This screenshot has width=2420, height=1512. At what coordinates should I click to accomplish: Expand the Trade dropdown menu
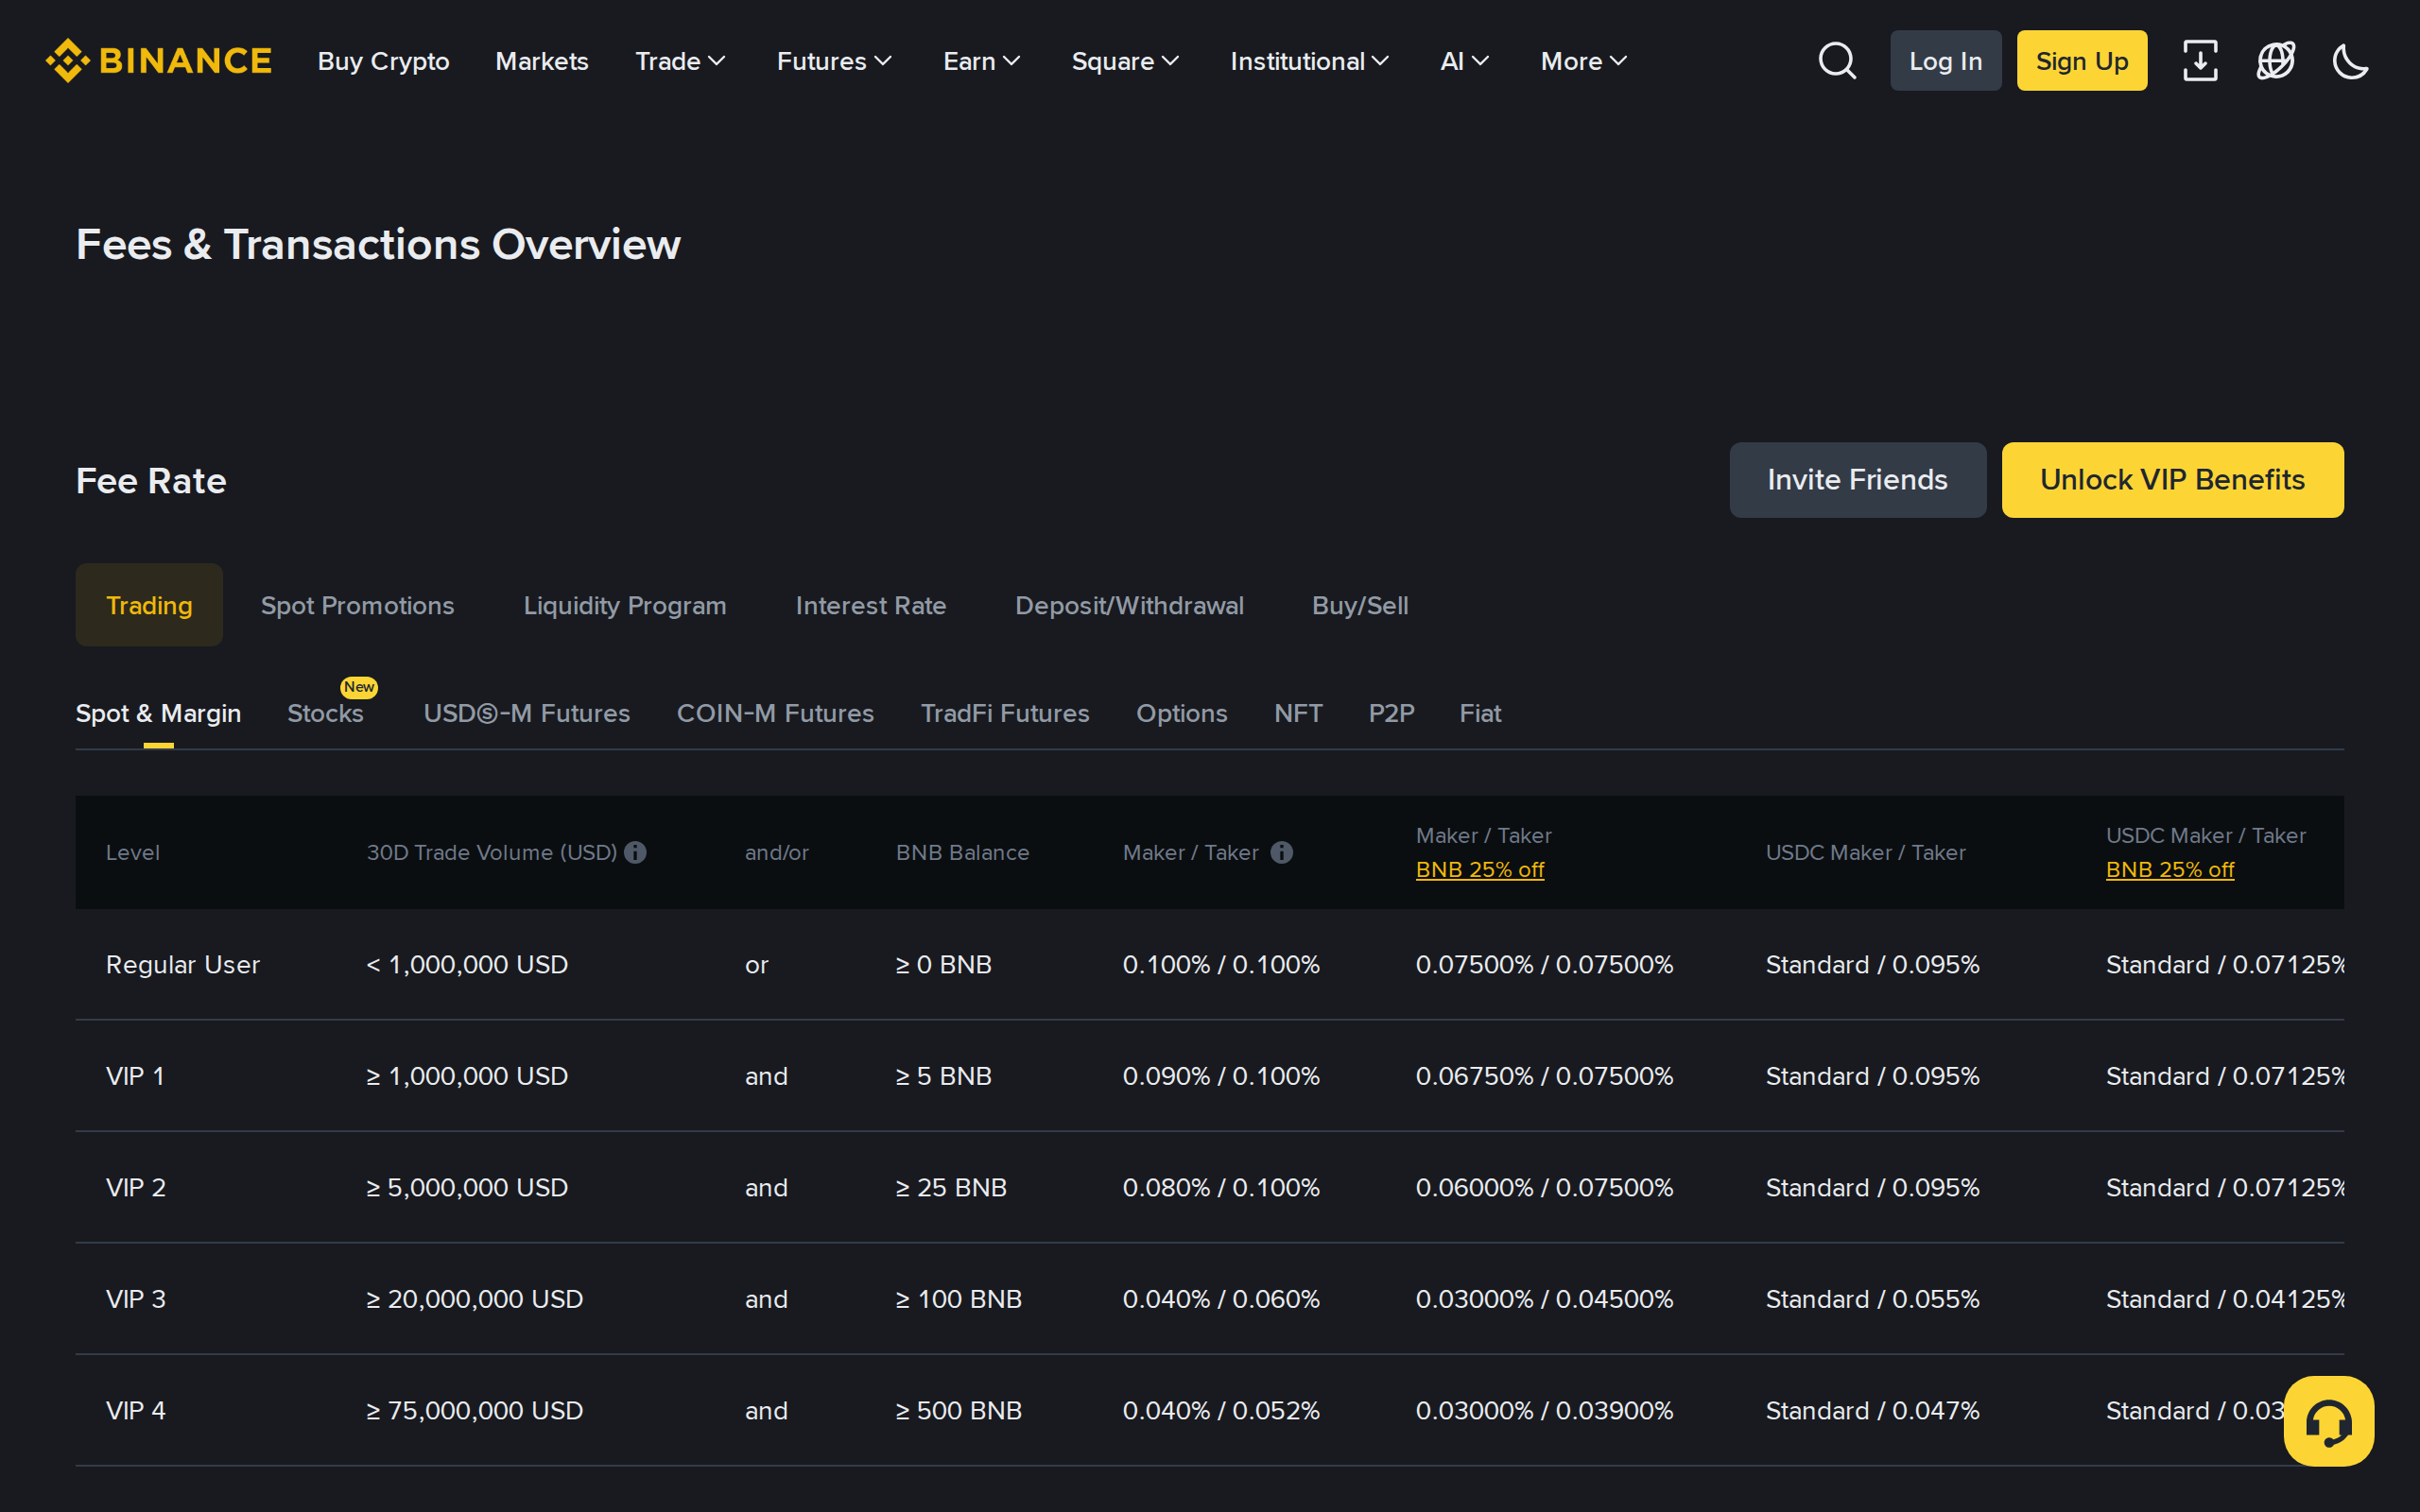pyautogui.click(x=680, y=61)
